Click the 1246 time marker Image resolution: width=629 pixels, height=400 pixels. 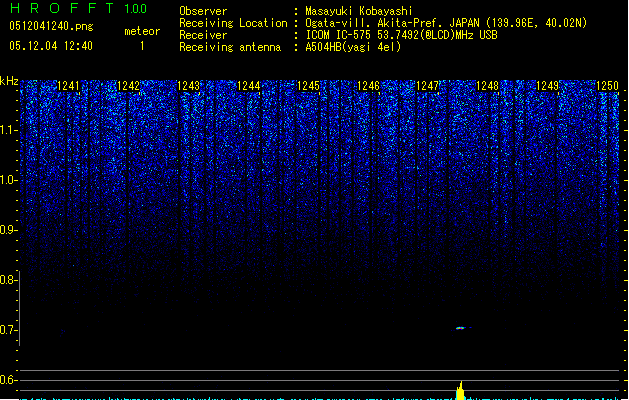(368, 86)
